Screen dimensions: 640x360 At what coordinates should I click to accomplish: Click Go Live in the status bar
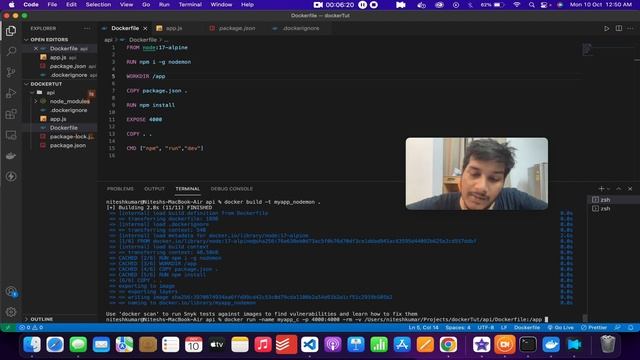click(560, 327)
